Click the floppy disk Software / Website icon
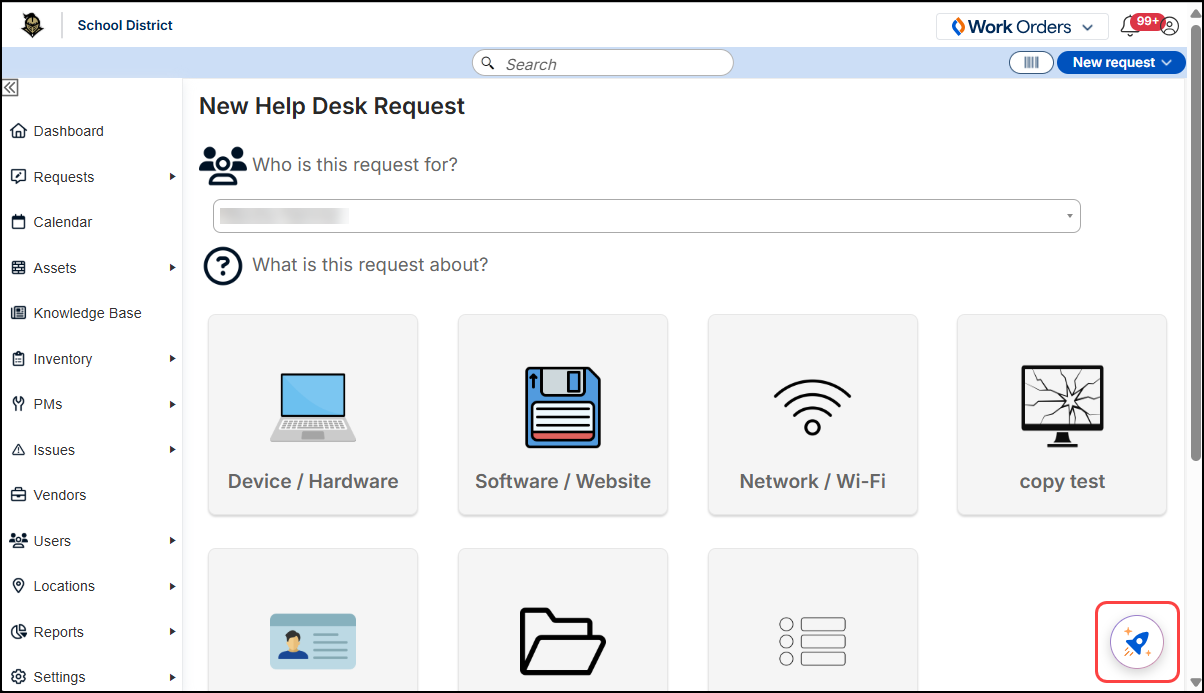 point(563,407)
